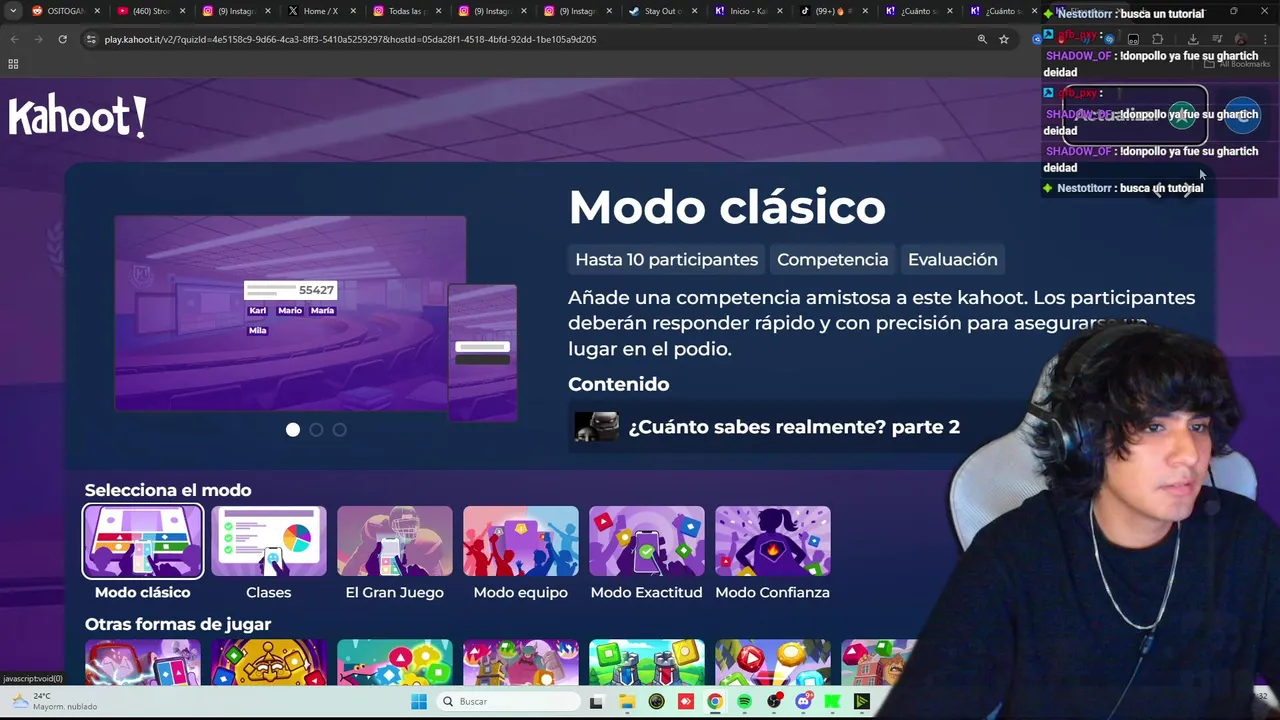Switch to the TikTok (99+) tab
The image size is (1280, 720).
(833, 11)
